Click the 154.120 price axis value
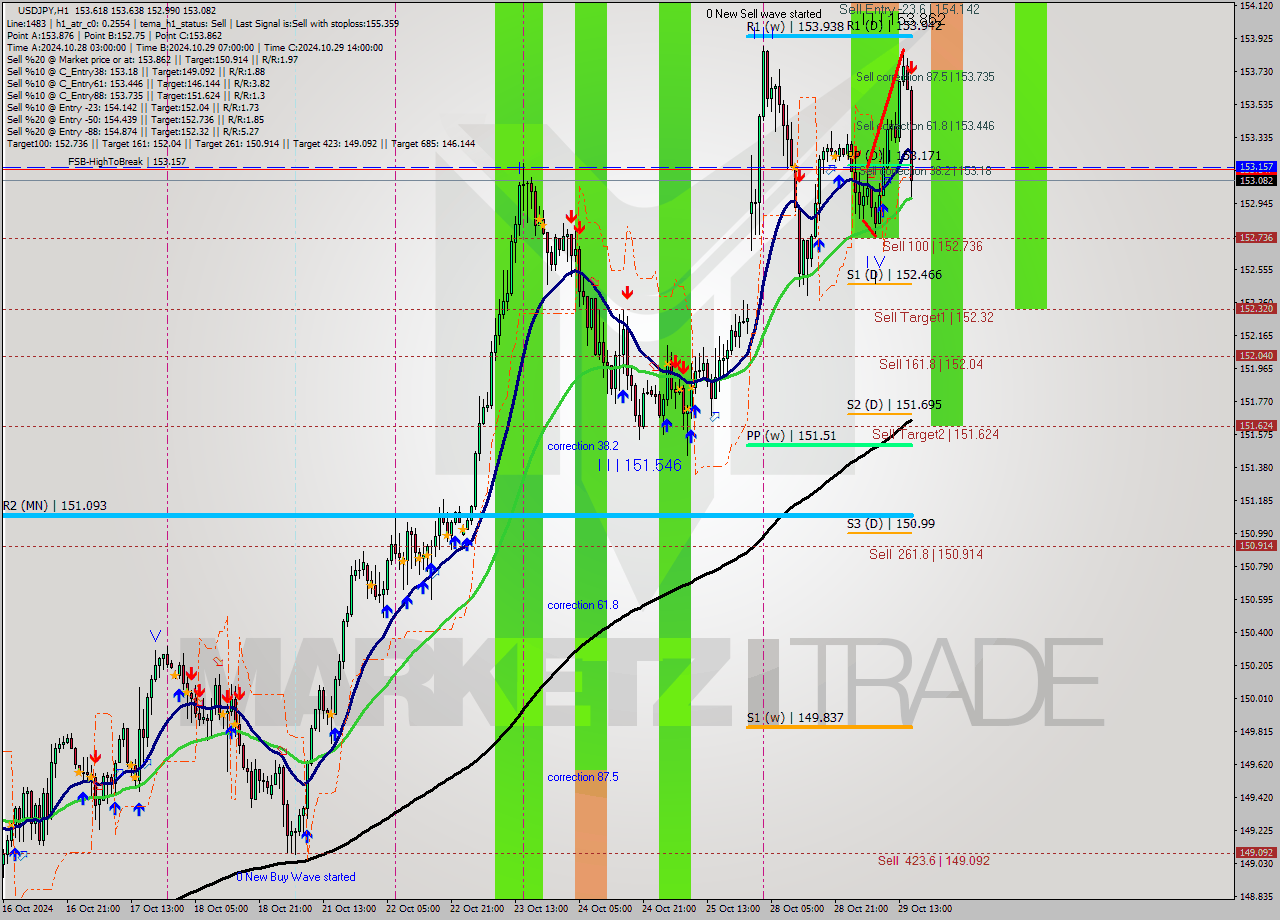This screenshot has height=920, width=1280. pos(1257,6)
